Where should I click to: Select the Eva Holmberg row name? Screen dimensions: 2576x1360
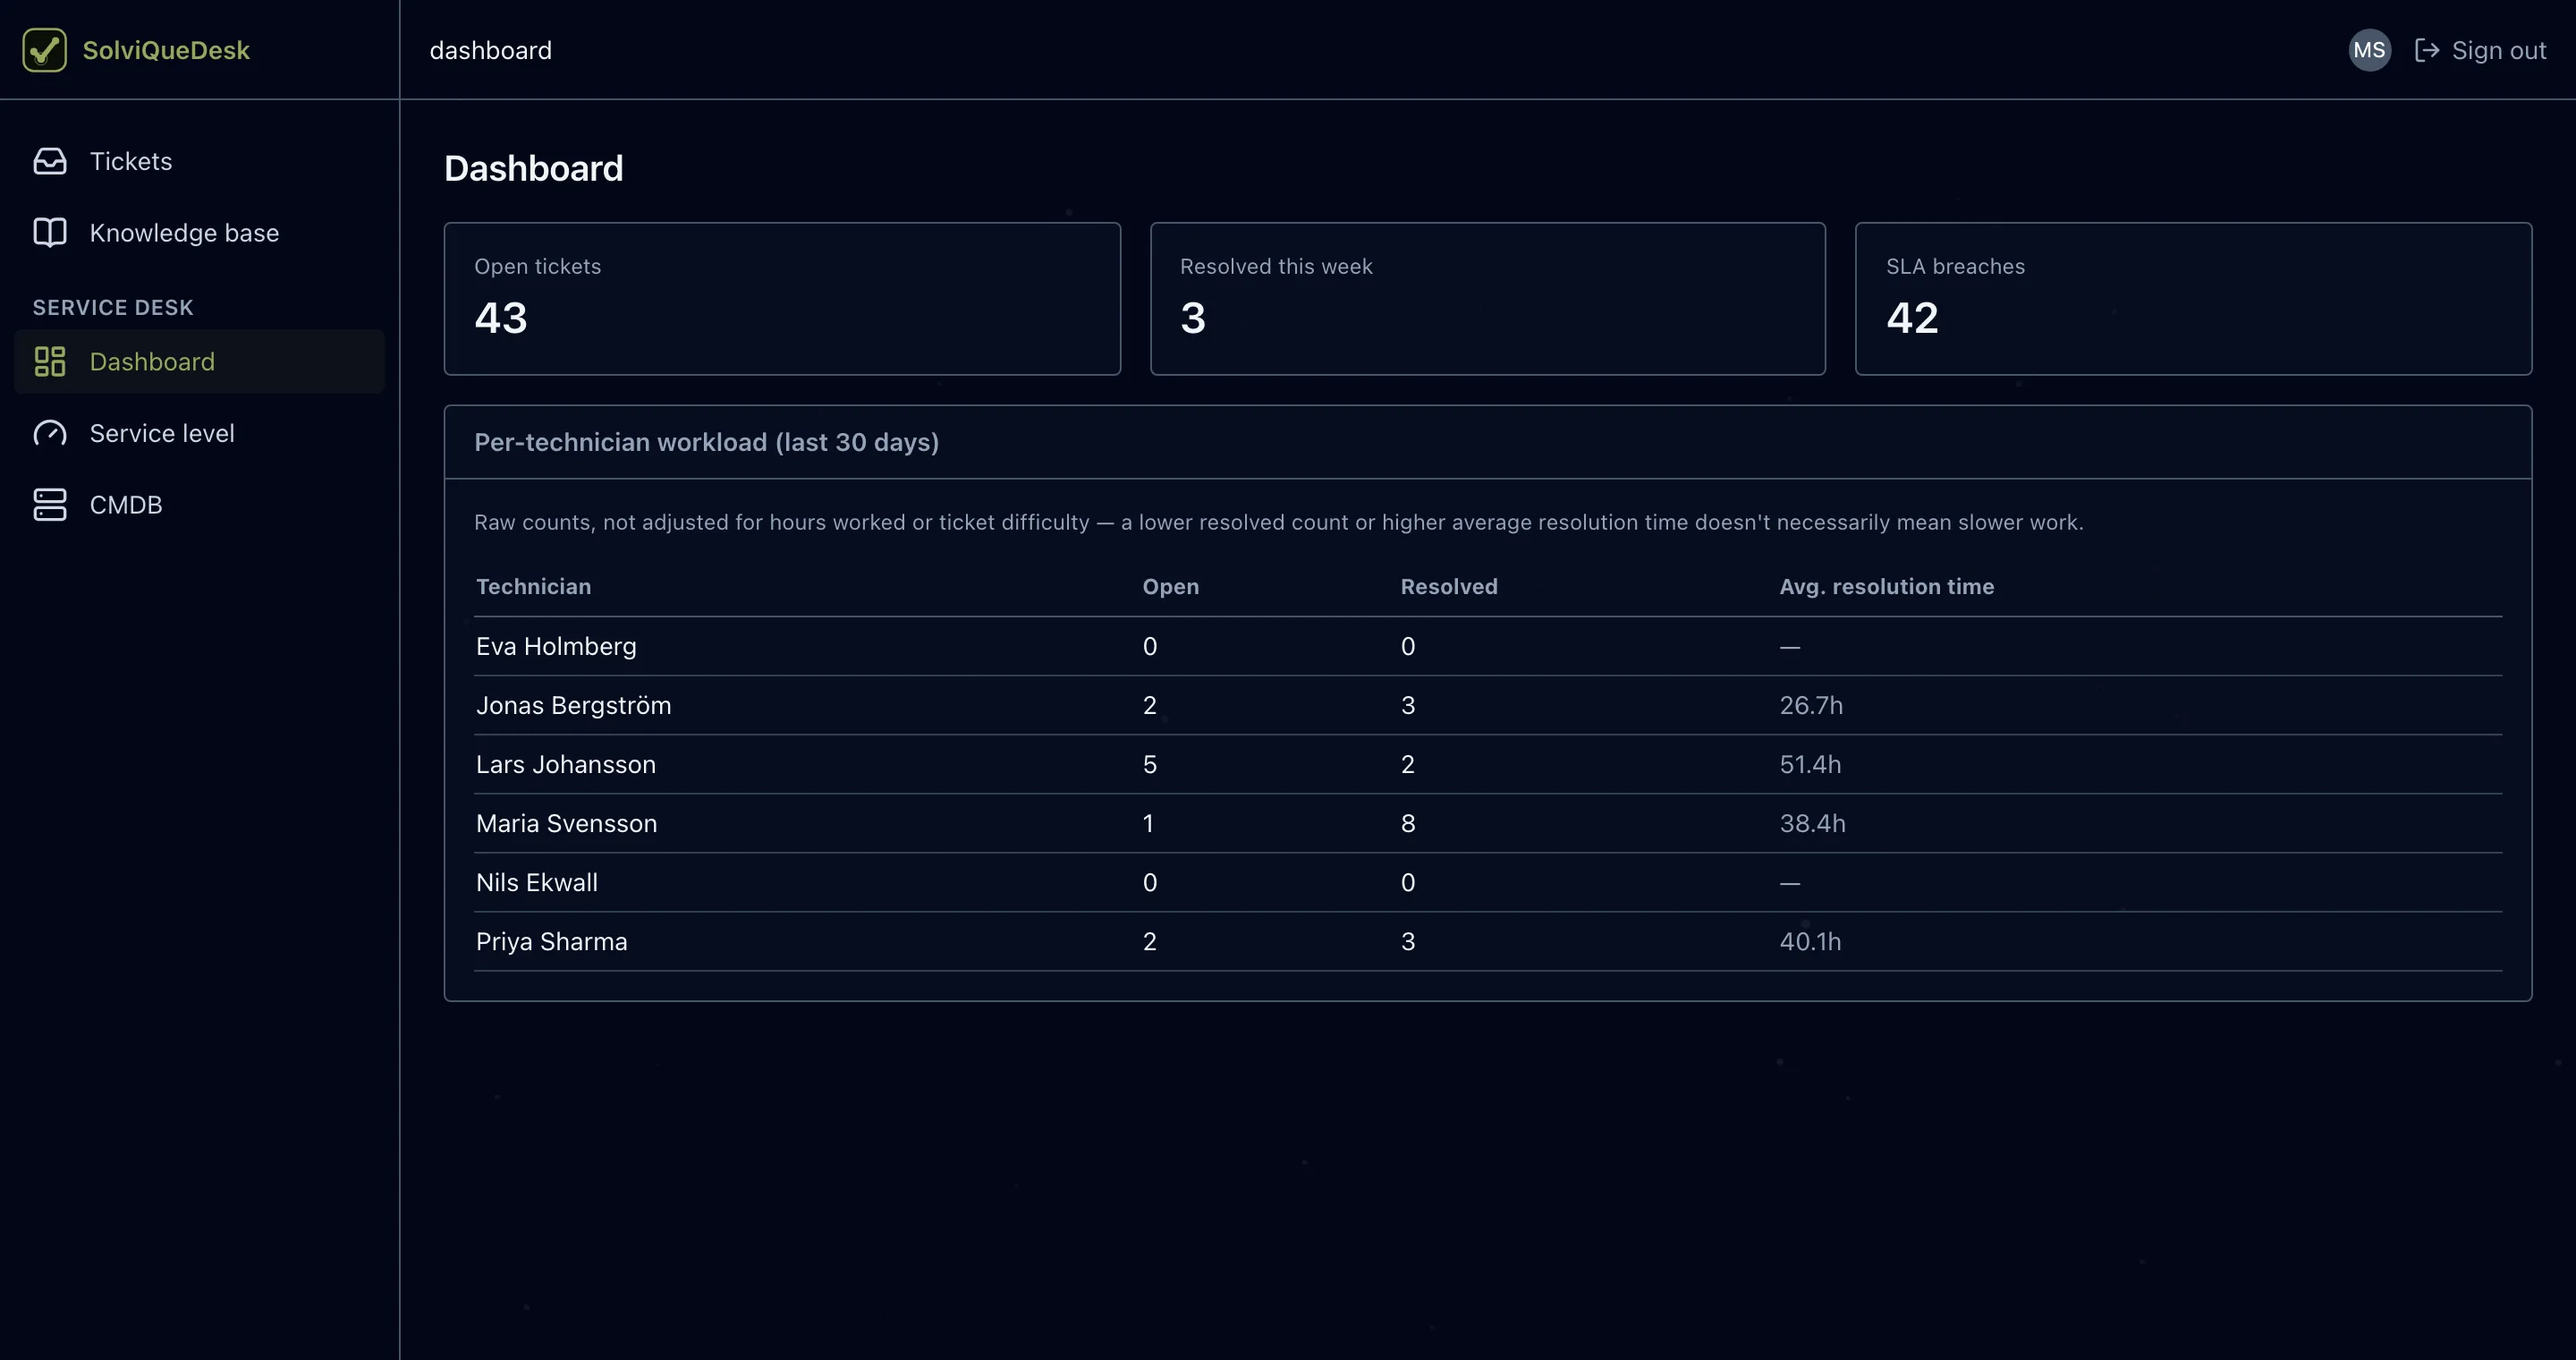point(556,647)
